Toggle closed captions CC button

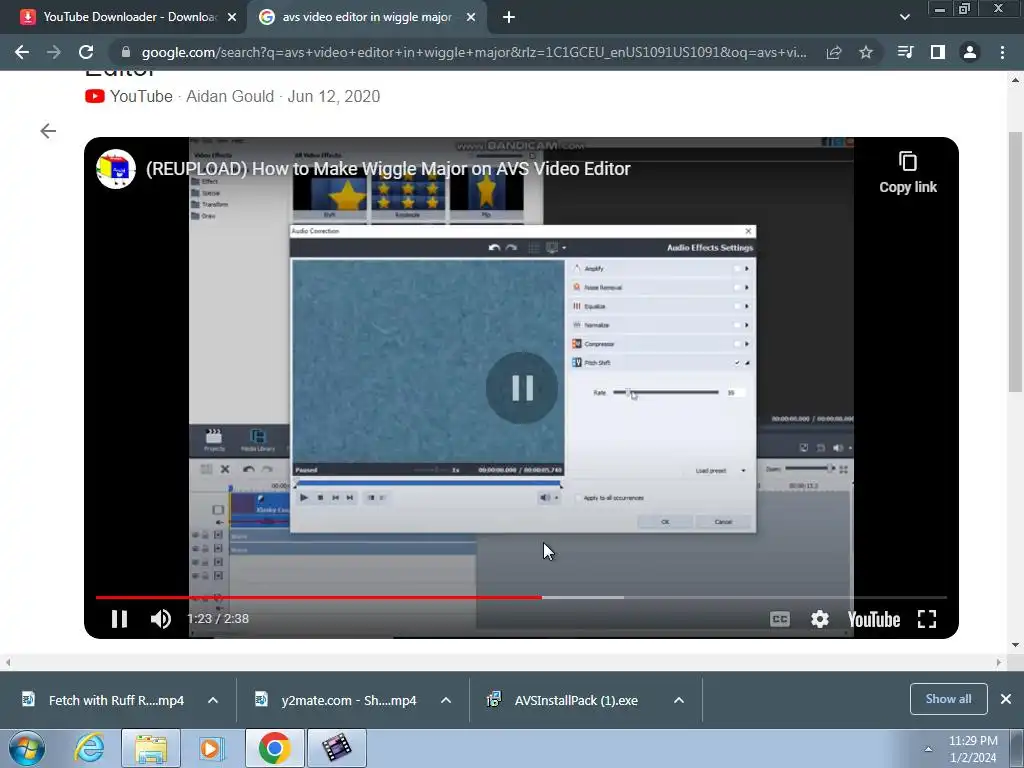[780, 619]
